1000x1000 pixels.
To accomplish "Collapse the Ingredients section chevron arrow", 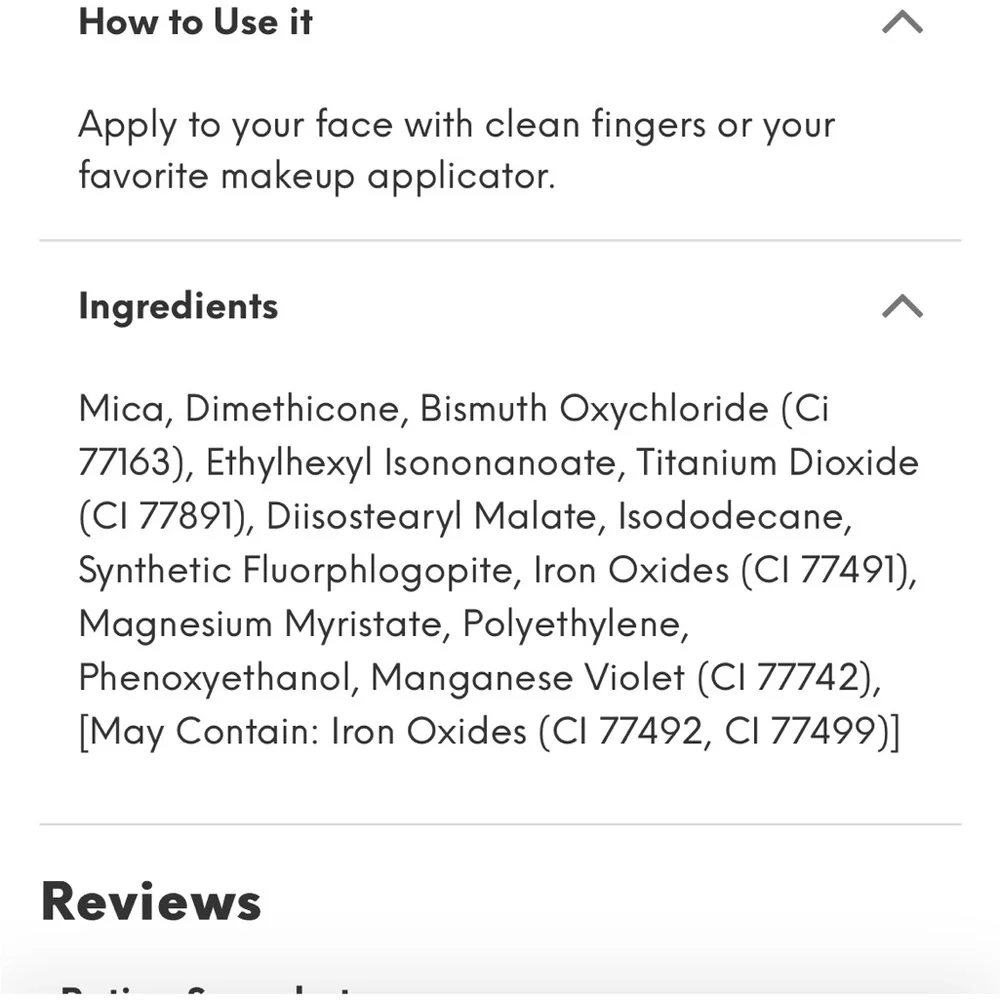I will (x=902, y=305).
